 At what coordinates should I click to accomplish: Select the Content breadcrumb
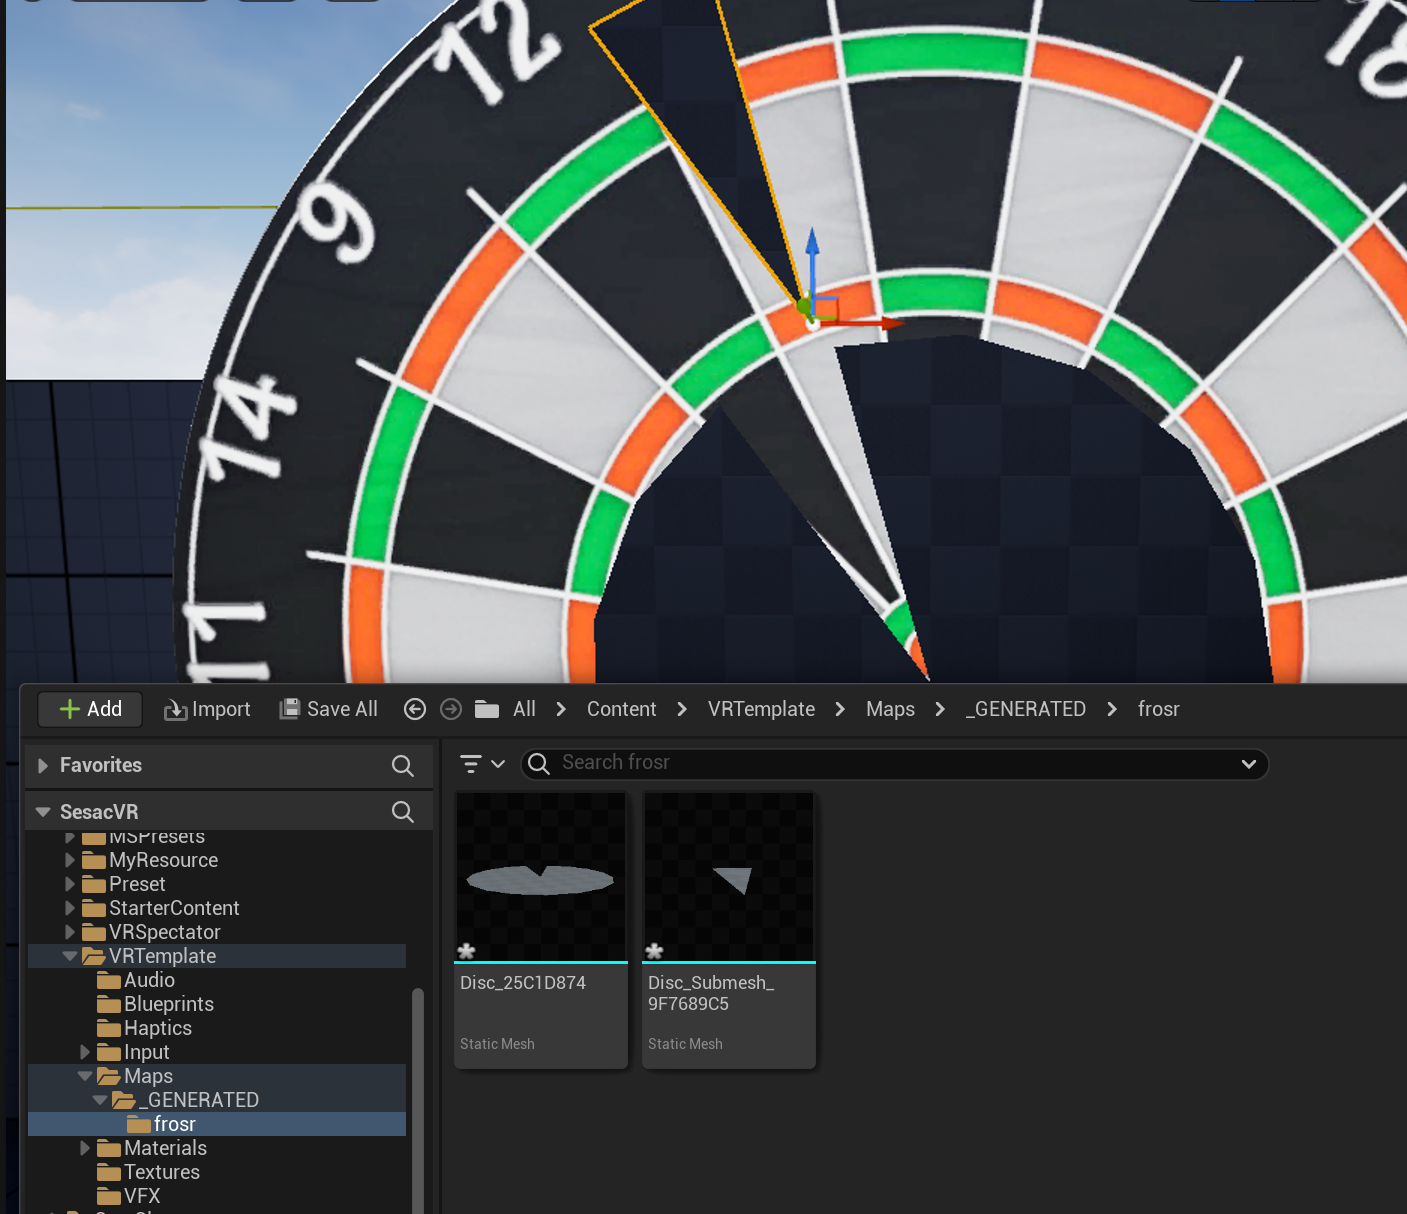coord(621,709)
